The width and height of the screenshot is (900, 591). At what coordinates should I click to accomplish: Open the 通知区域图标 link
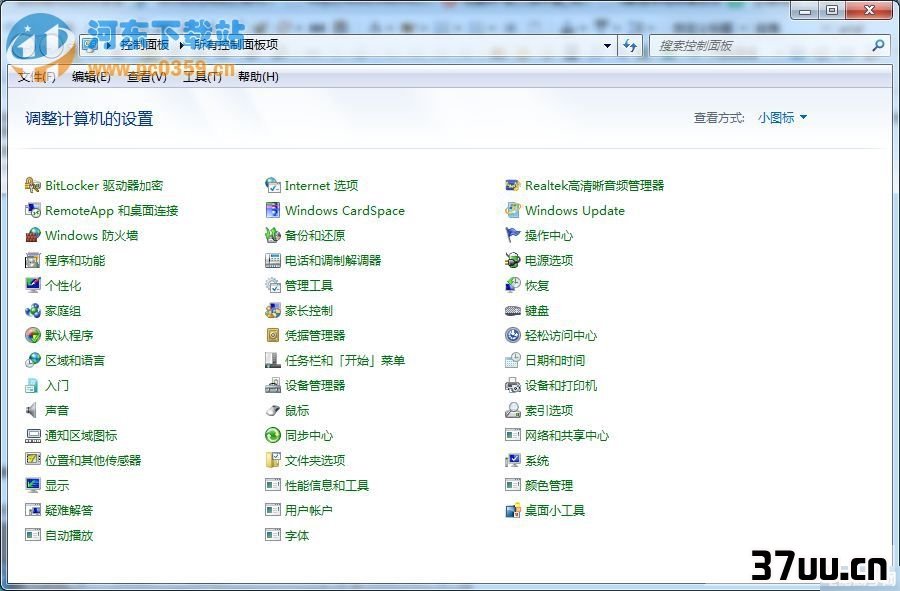click(x=81, y=436)
